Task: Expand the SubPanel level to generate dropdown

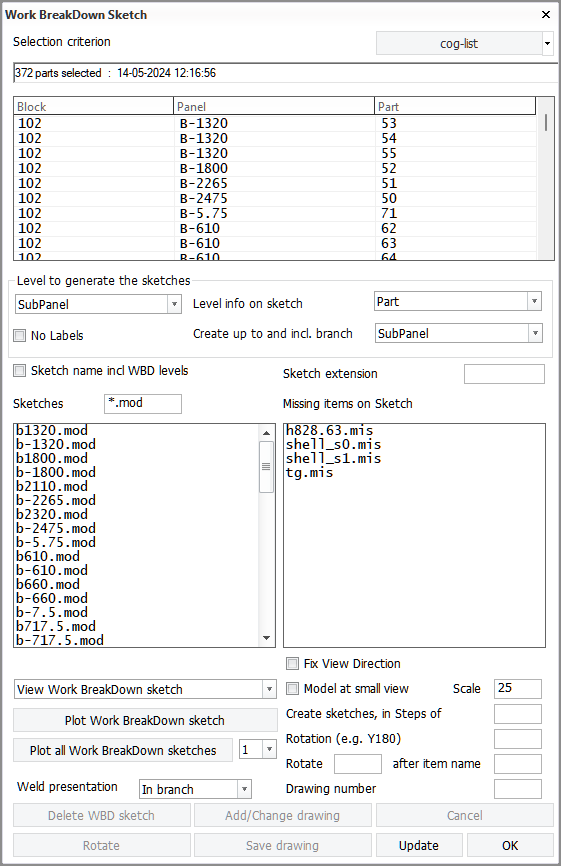Action: (x=174, y=304)
